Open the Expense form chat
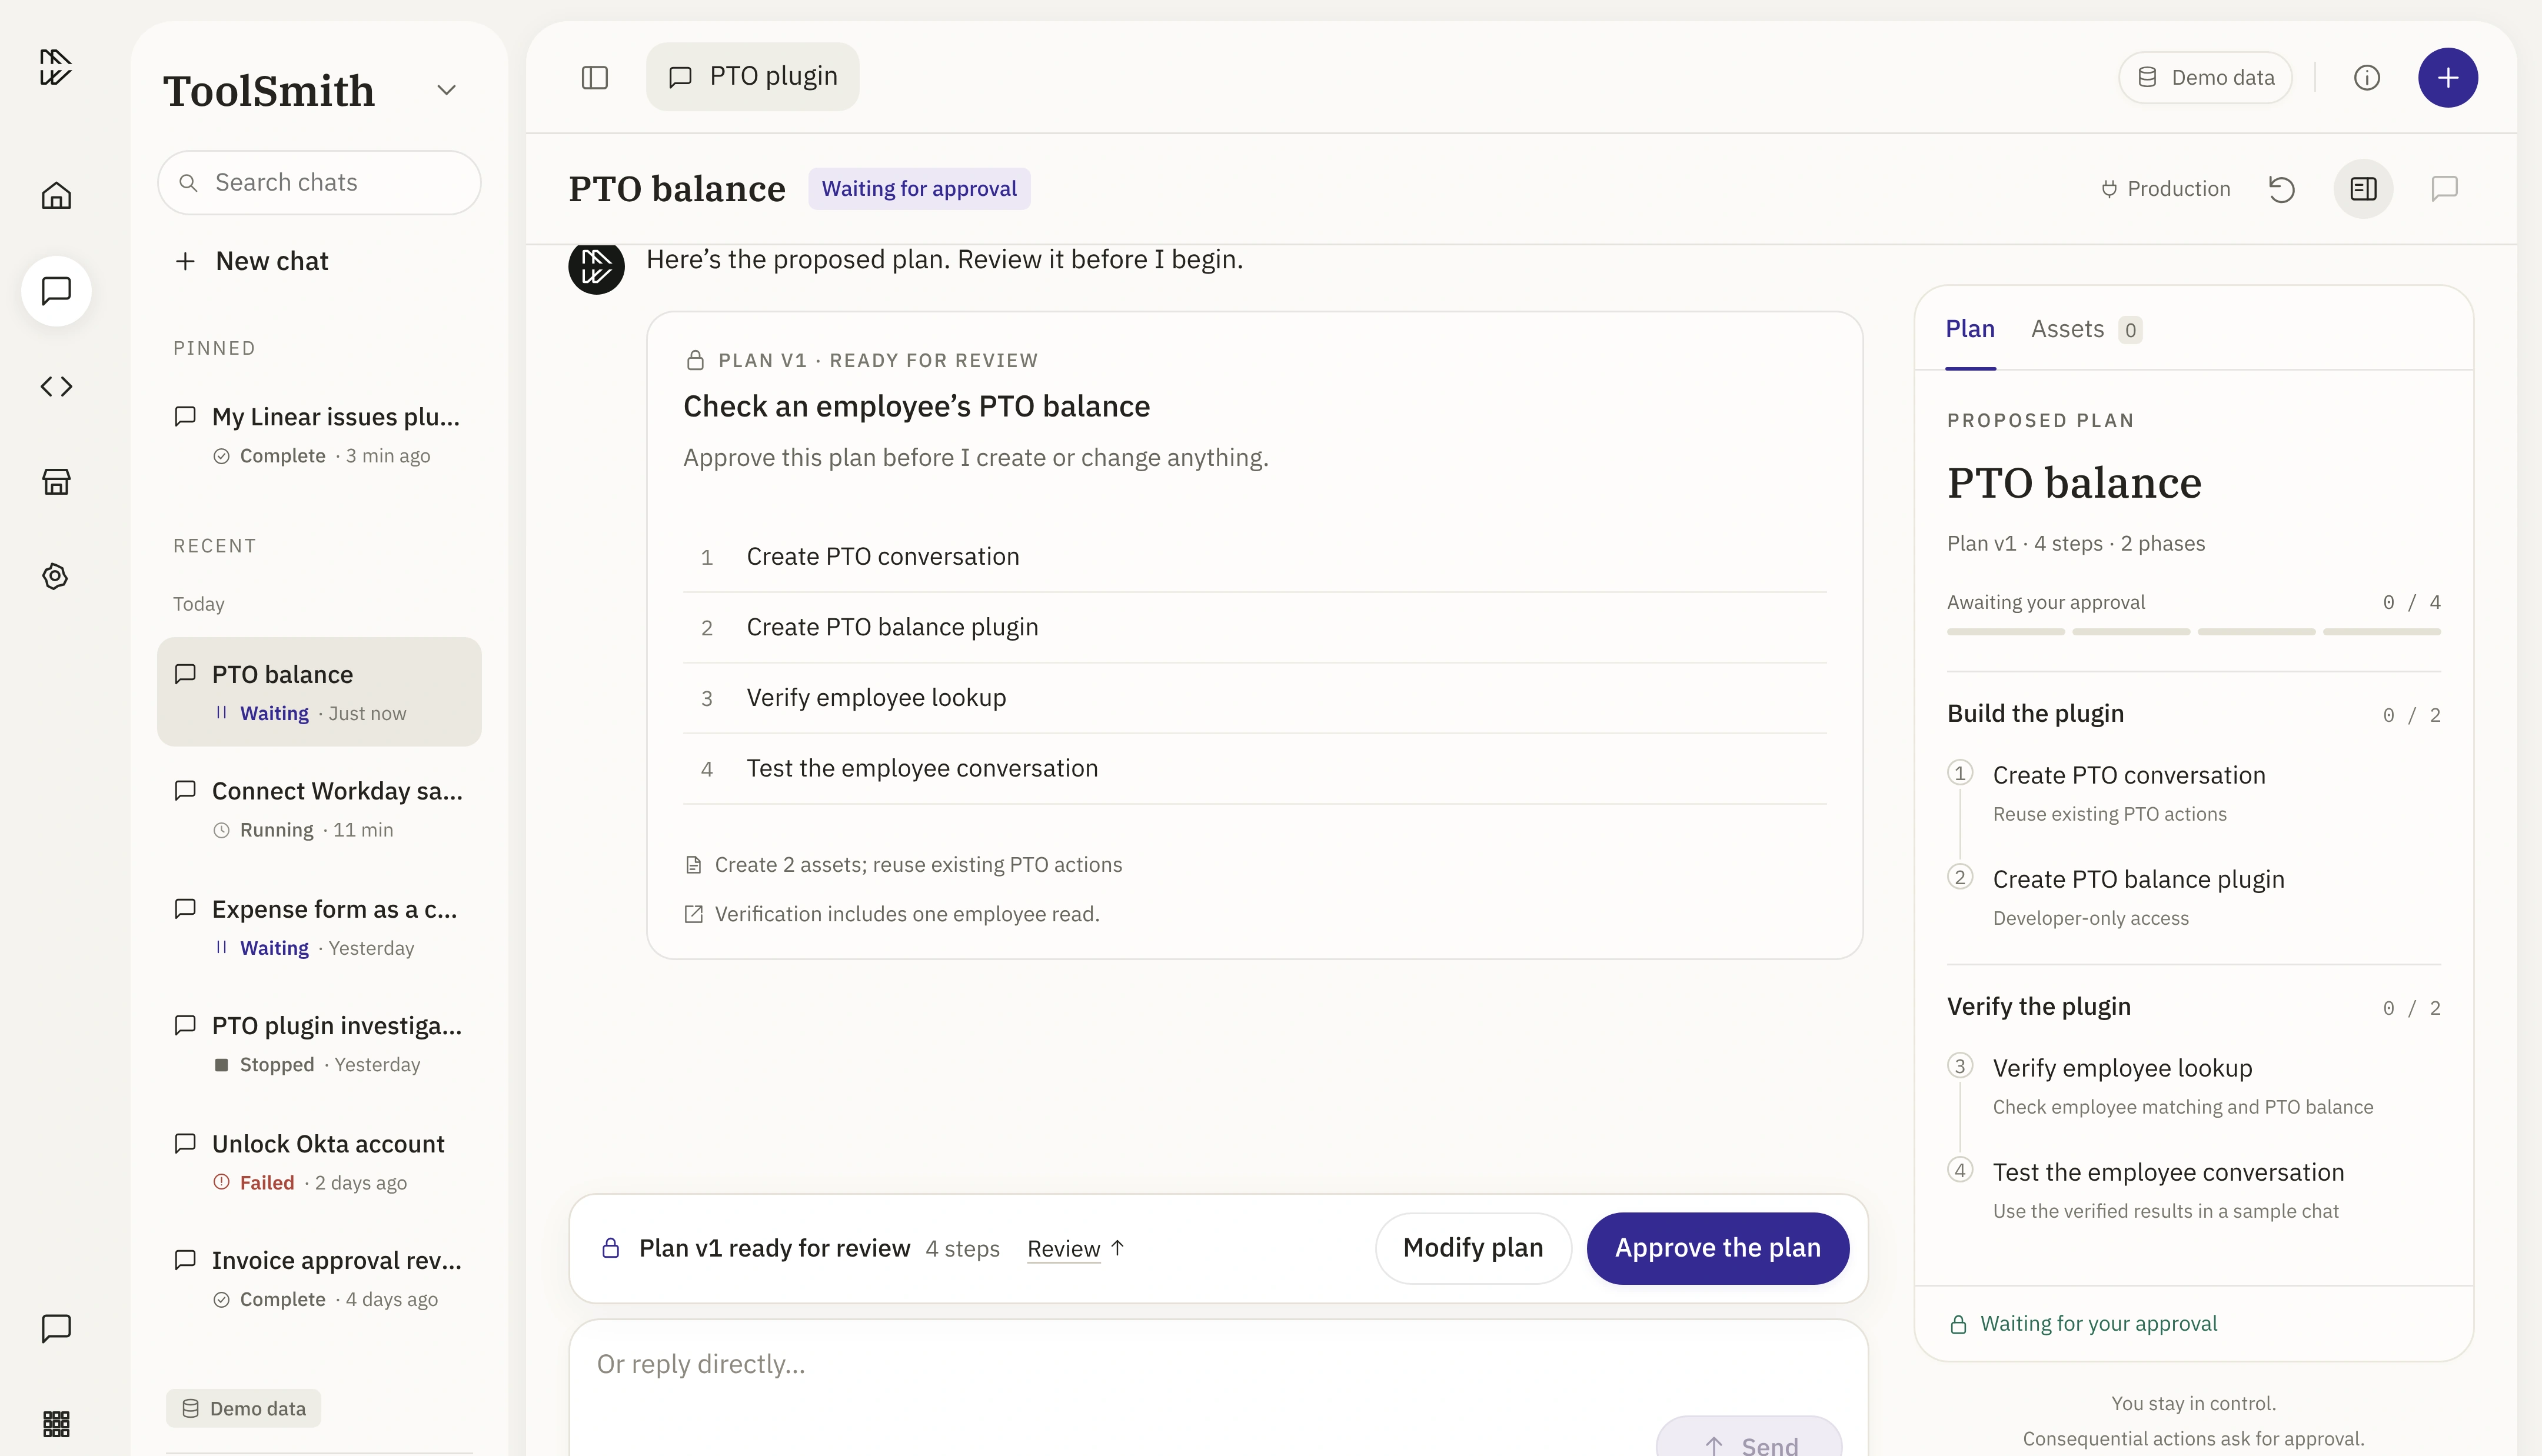 click(319, 927)
